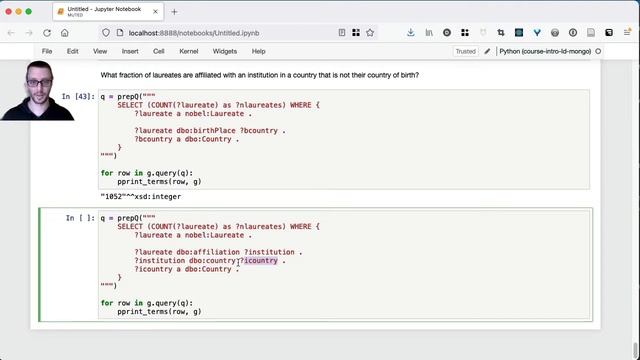Click the line "?laureate dbo:affiliation ?institution ."
Viewport: 640px width, 360px height.
(218, 252)
